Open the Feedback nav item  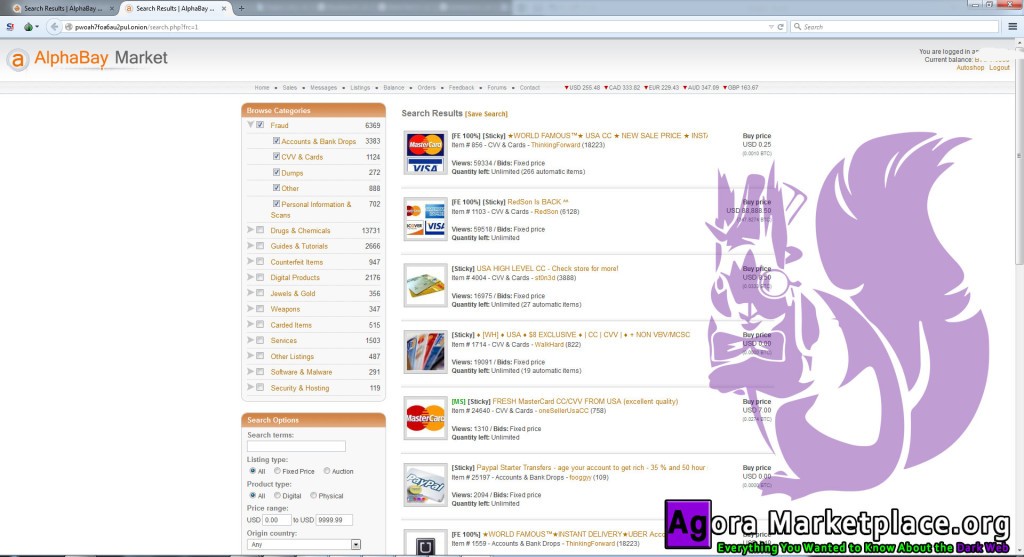pyautogui.click(x=461, y=88)
